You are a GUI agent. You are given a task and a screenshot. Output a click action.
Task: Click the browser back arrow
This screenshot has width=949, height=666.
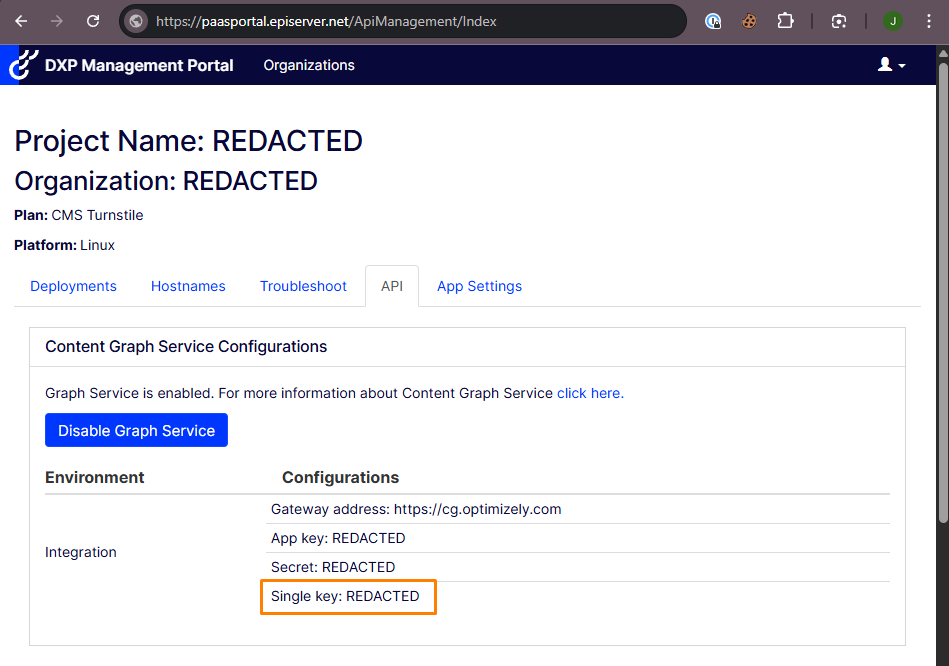21,21
